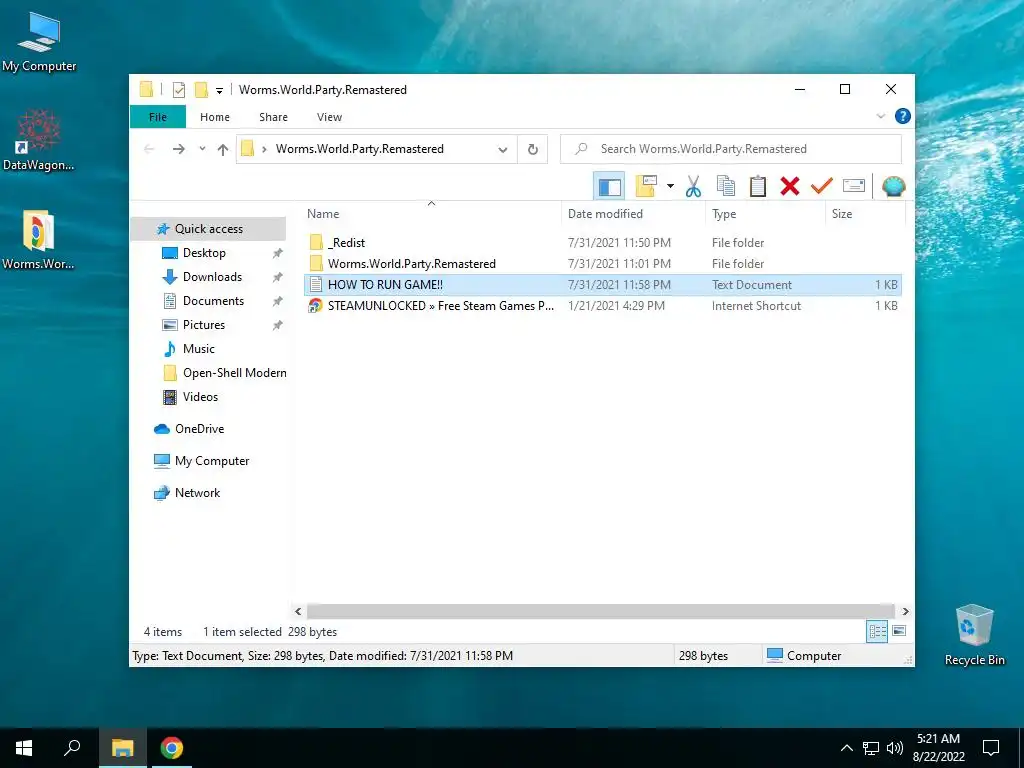Open the View ribbon tab
Image resolution: width=1024 pixels, height=768 pixels.
click(x=329, y=117)
